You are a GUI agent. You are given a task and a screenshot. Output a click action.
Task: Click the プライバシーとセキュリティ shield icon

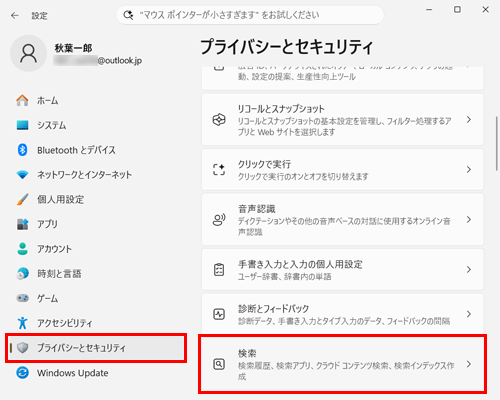[x=22, y=348]
